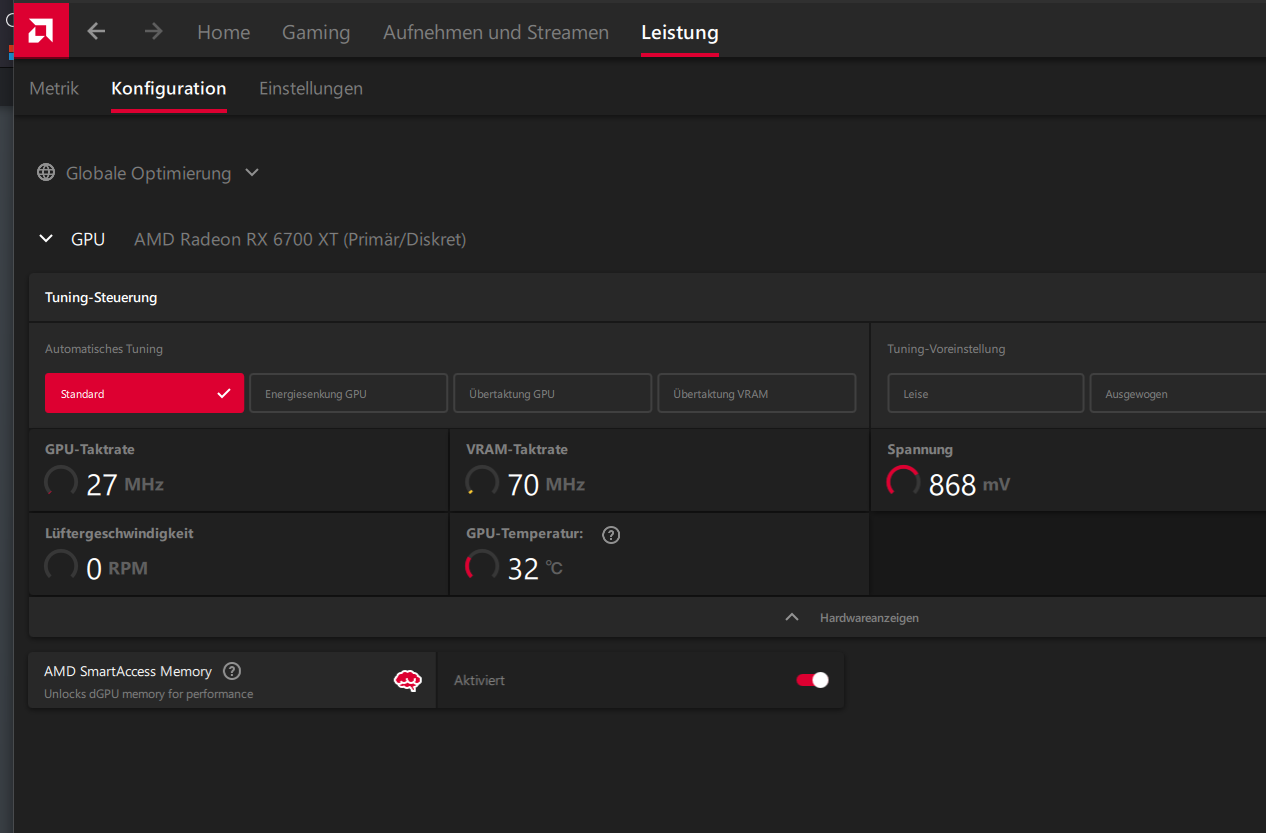Viewport: 1266px width, 833px height.
Task: Click the red brain SmartAccess Memory icon
Action: pyautogui.click(x=408, y=681)
